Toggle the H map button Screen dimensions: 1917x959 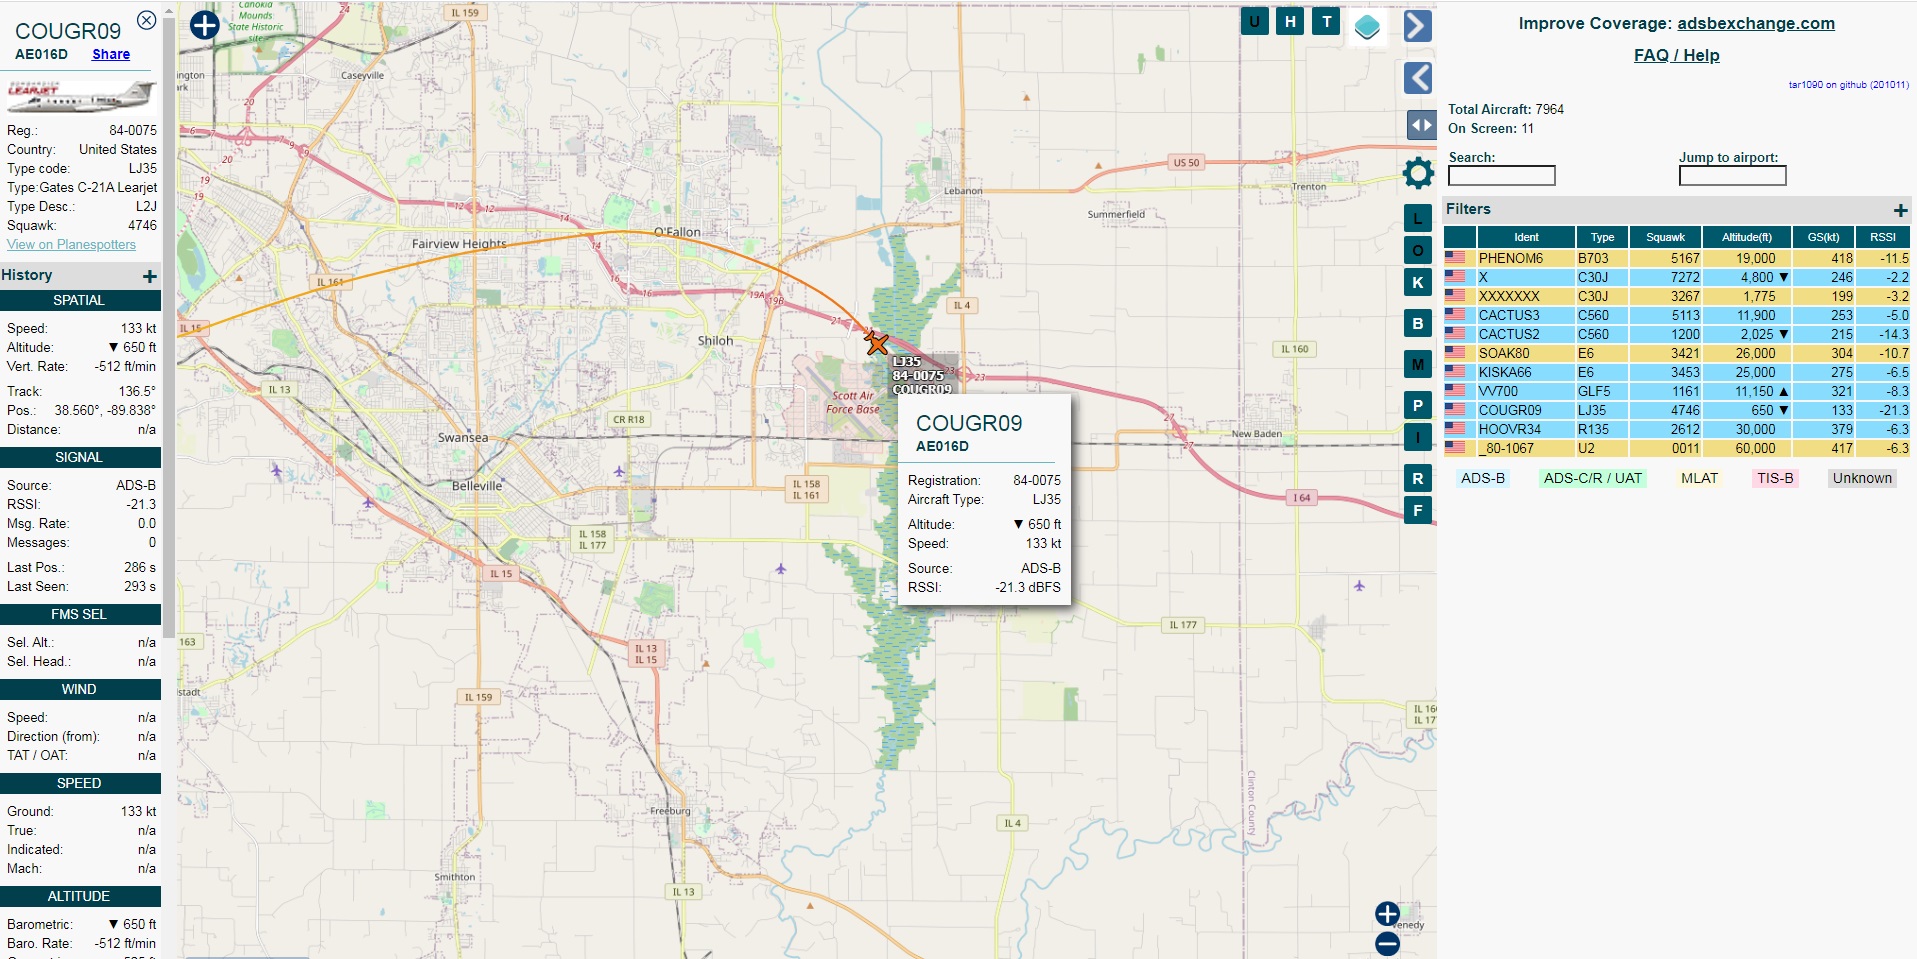coord(1290,21)
